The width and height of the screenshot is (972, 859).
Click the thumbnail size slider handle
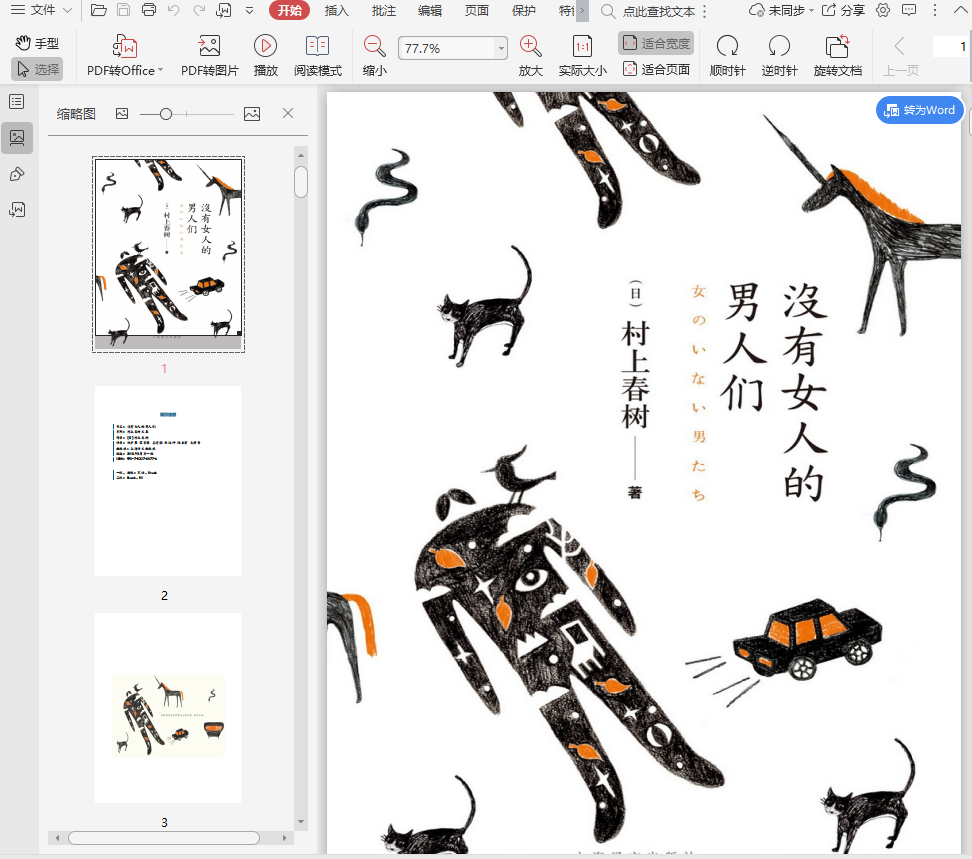coord(166,114)
